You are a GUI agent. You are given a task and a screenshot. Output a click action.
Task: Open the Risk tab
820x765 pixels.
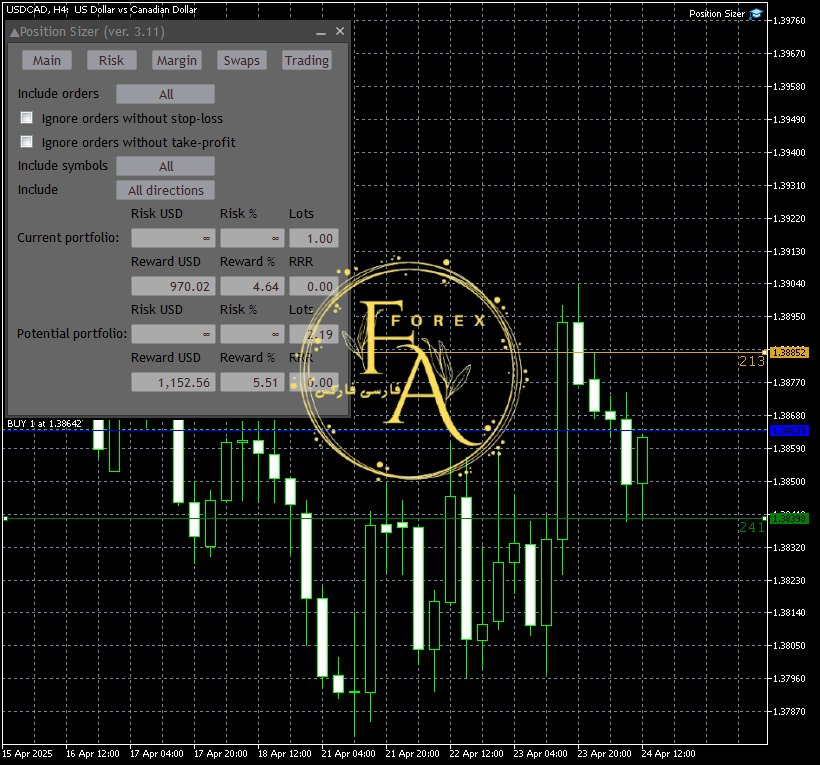point(111,60)
